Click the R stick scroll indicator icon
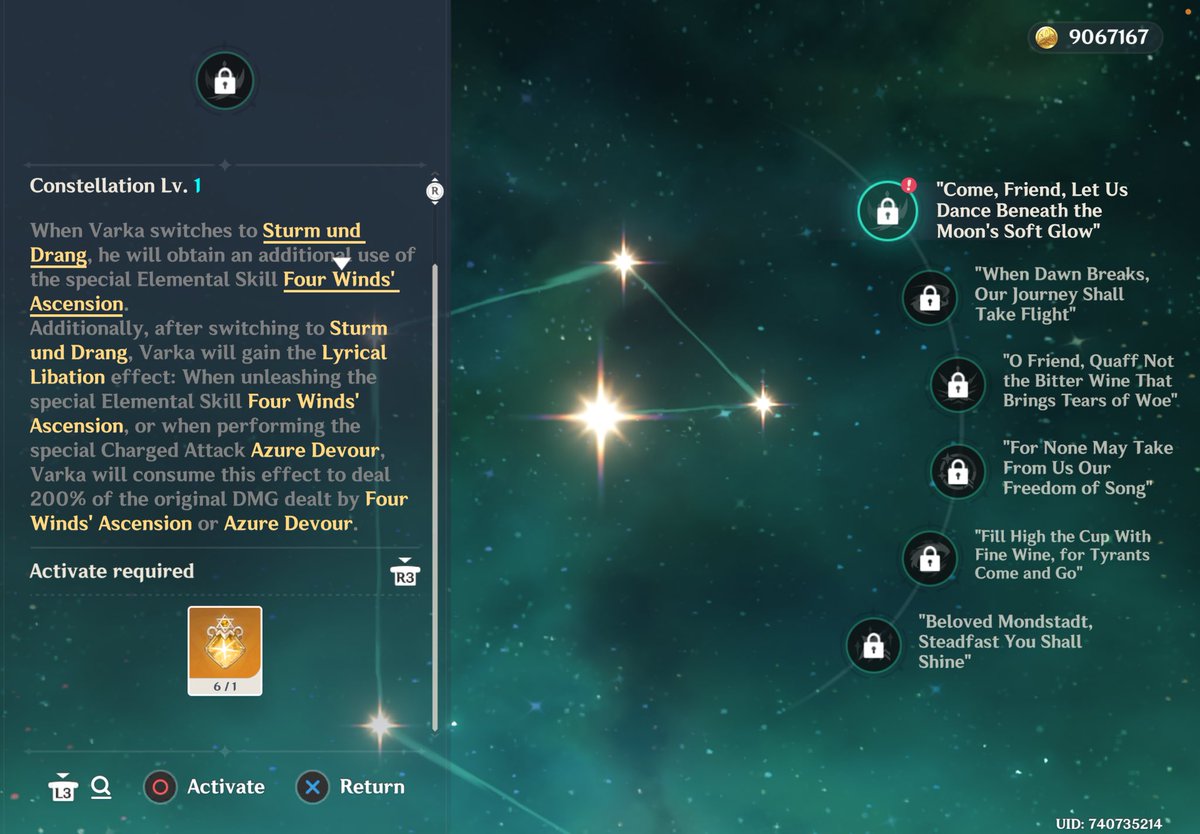1200x834 pixels. point(434,191)
